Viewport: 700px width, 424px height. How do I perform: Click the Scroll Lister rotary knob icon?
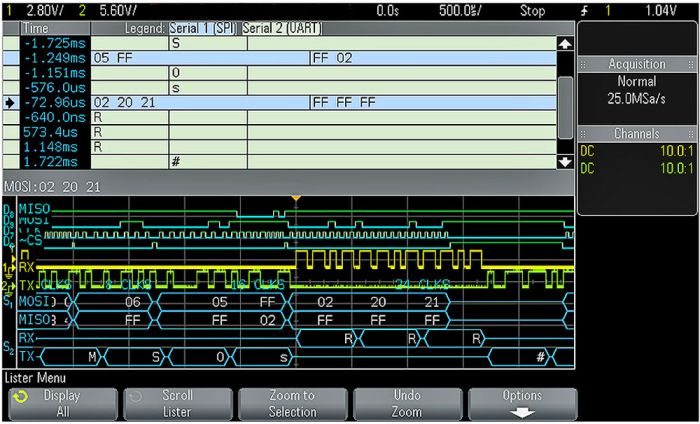coord(136,396)
